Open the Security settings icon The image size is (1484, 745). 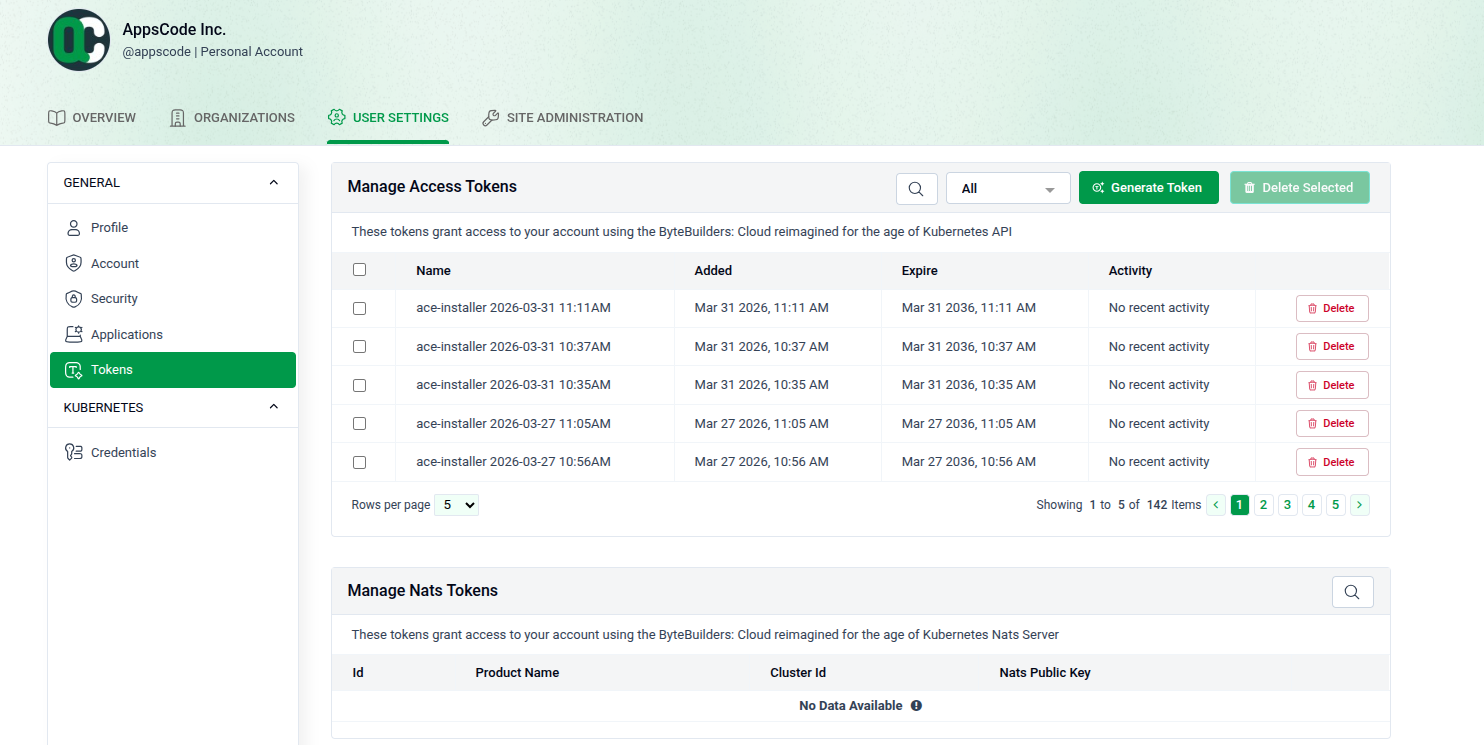tap(73, 298)
